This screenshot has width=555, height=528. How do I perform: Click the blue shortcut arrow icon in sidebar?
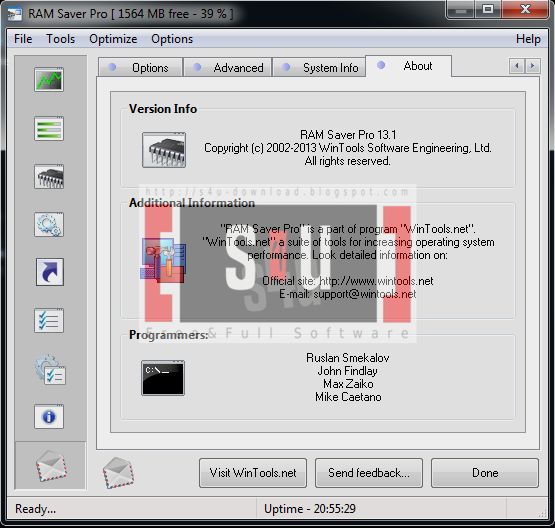(50, 272)
